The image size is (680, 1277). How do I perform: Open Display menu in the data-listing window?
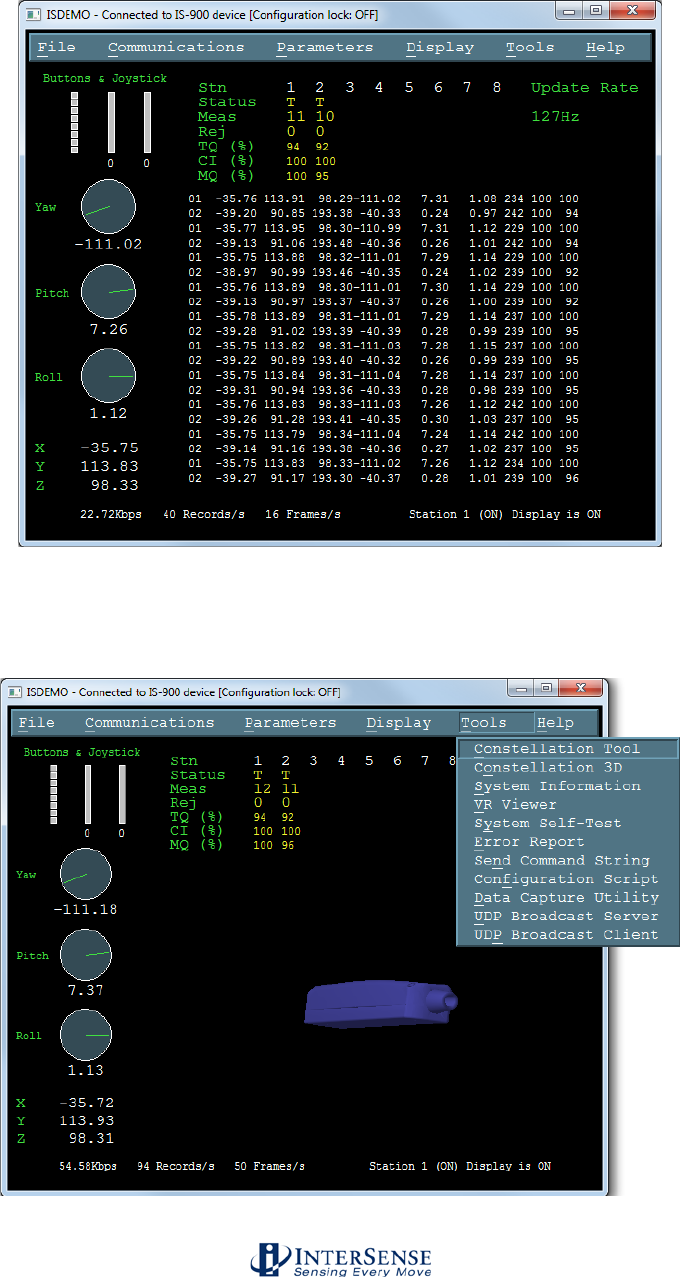(x=441, y=47)
